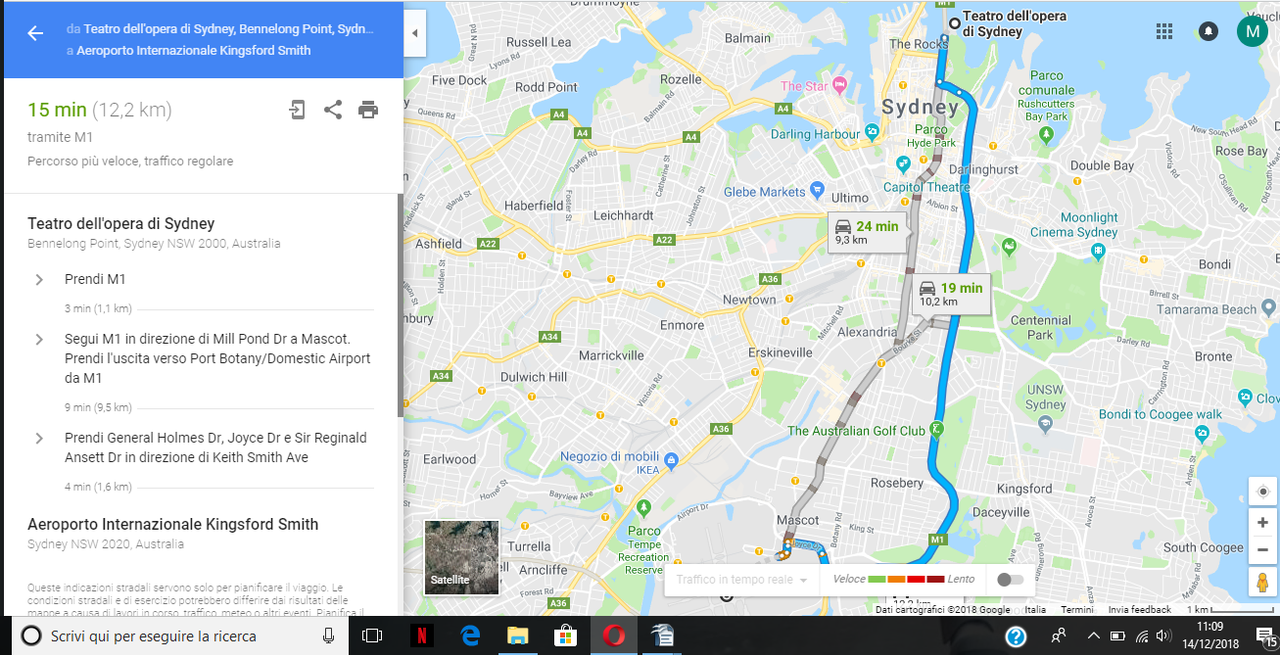The height and width of the screenshot is (655, 1280).
Task: Print the directions with printer icon
Action: tap(368, 110)
